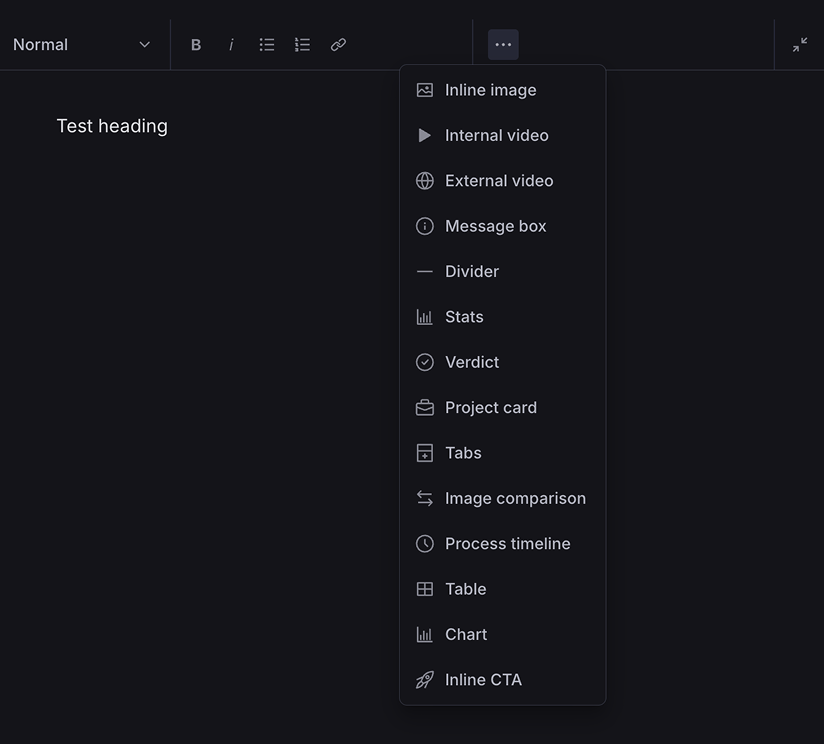Image resolution: width=824 pixels, height=744 pixels.
Task: Click the Message box info icon
Action: [x=425, y=226]
